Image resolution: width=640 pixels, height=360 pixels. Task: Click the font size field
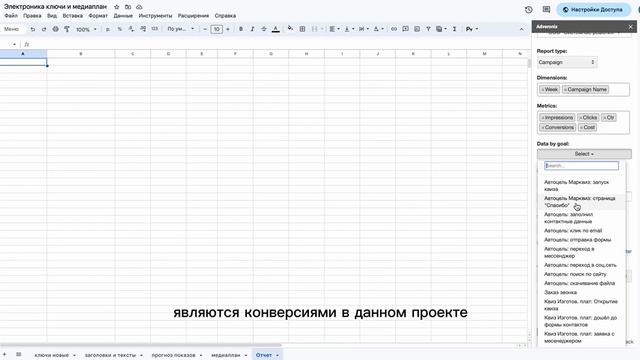(216, 29)
